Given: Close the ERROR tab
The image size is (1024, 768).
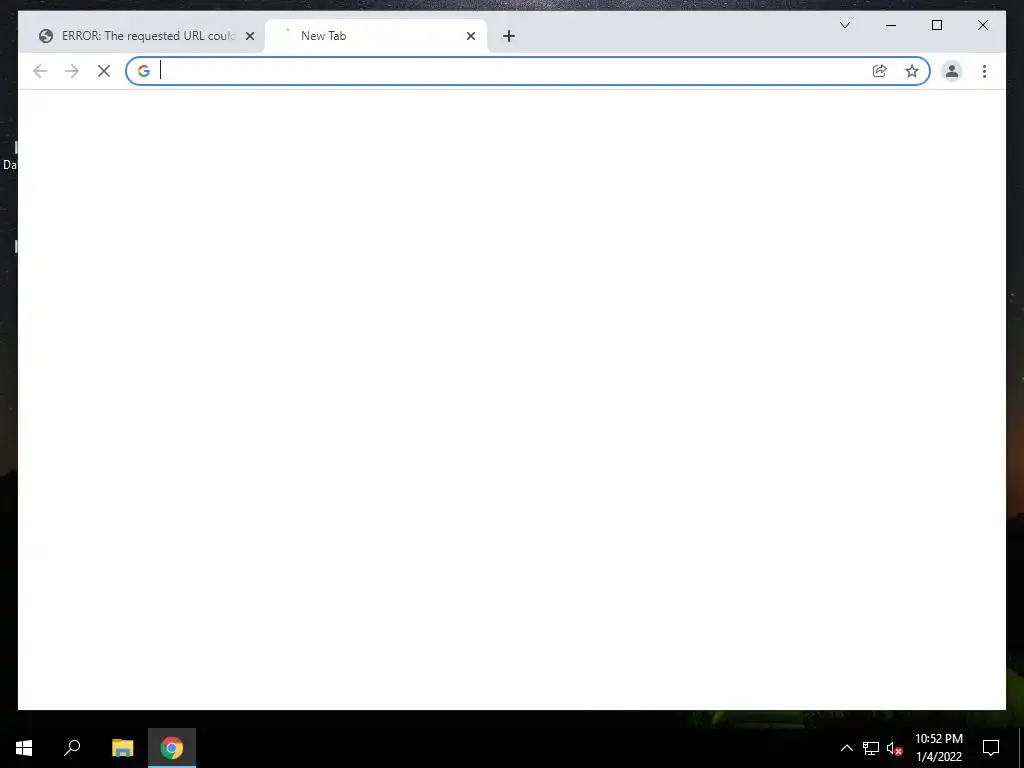Looking at the screenshot, I should (249, 36).
